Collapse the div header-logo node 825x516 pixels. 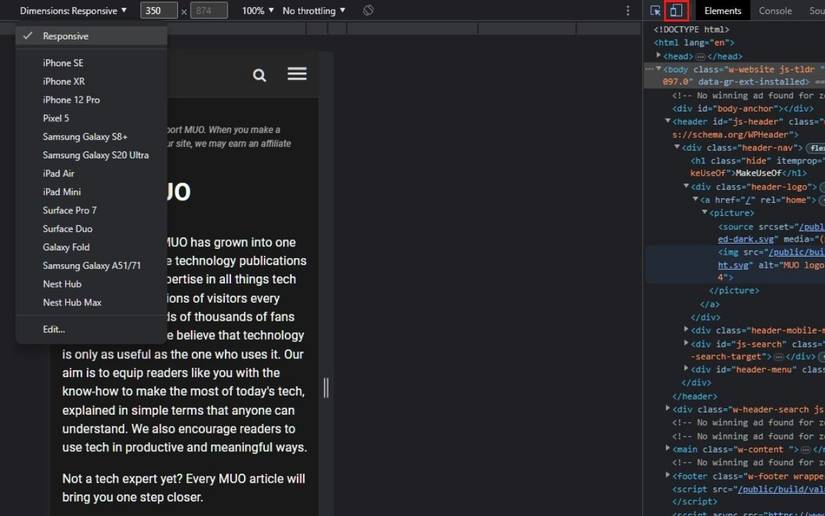(x=686, y=186)
